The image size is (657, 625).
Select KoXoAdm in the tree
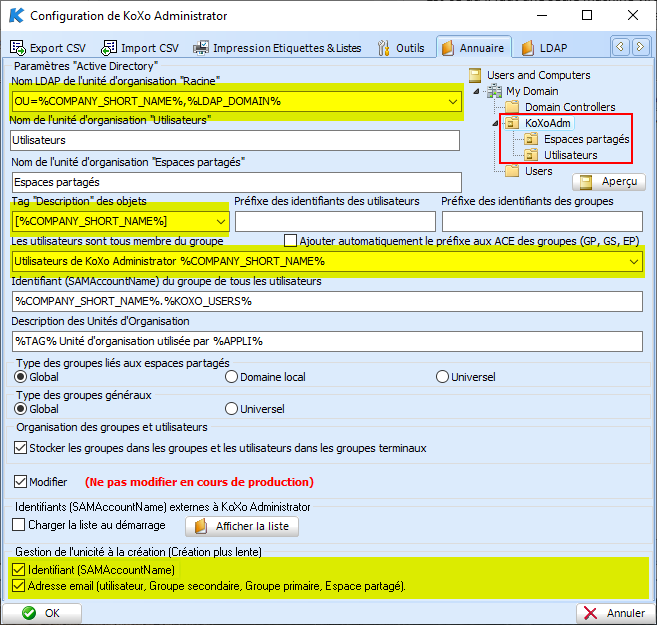point(548,123)
